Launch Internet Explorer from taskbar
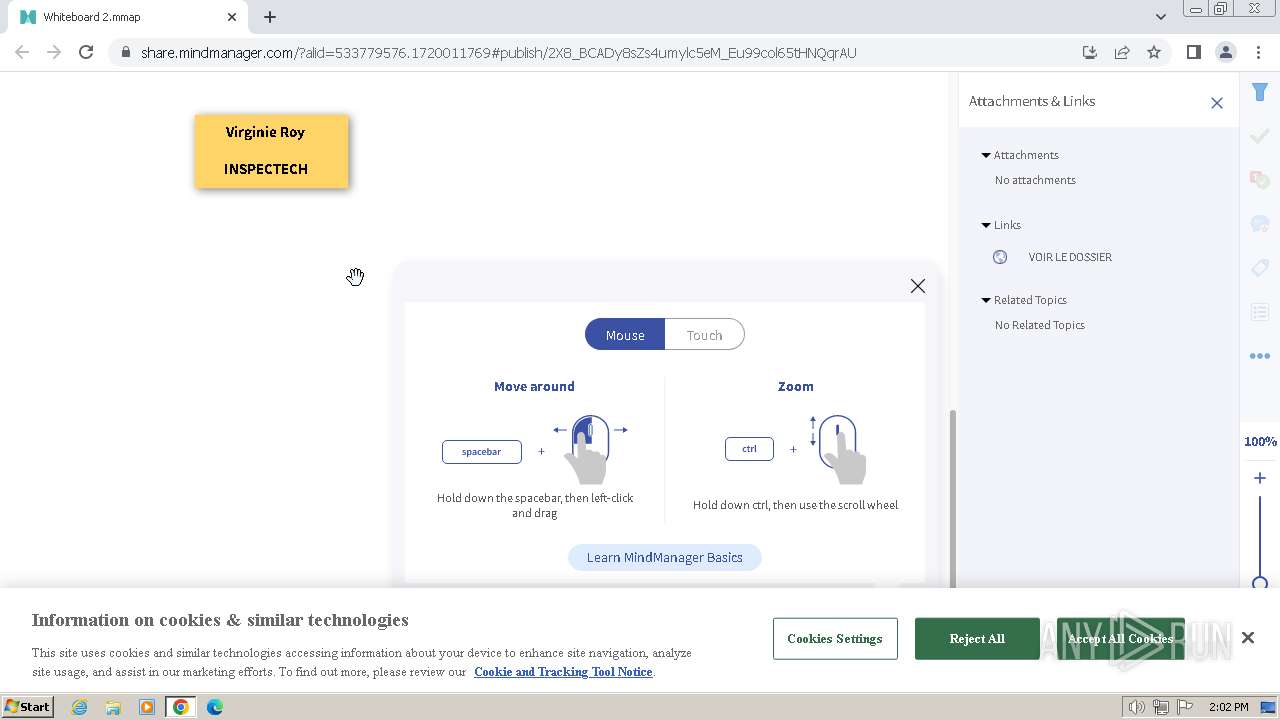The height and width of the screenshot is (720, 1280). point(79,707)
